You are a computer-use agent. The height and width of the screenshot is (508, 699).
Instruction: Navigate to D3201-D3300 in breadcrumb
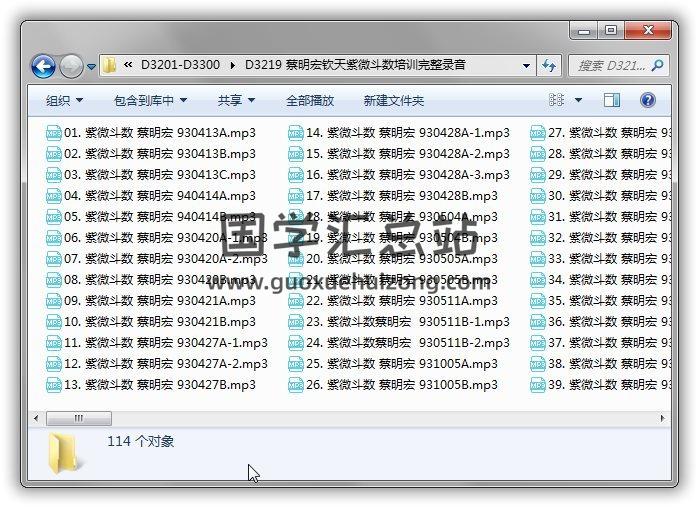click(180, 65)
